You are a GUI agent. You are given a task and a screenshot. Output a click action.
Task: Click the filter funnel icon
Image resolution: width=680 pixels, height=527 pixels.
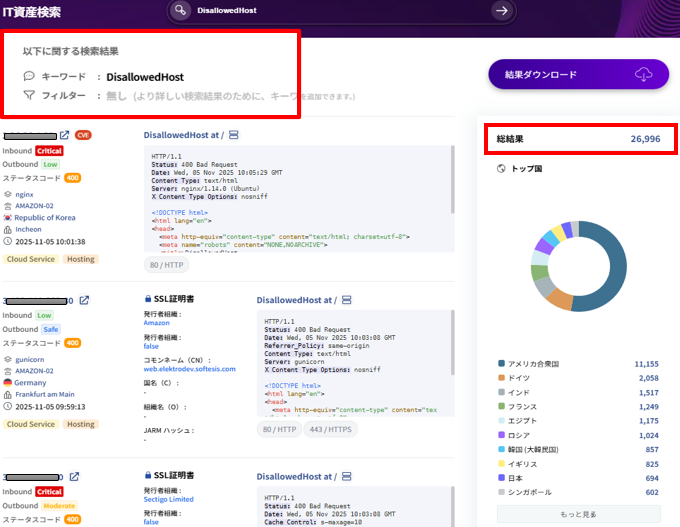coord(29,96)
